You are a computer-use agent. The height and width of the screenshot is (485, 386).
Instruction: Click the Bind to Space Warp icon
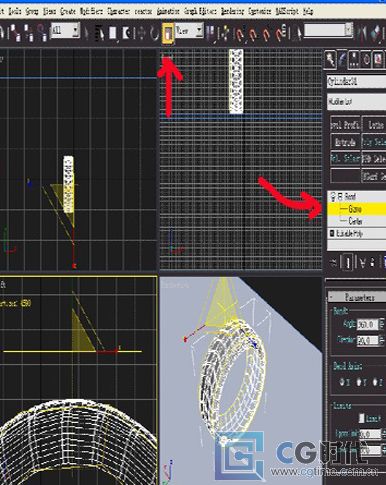pos(42,33)
